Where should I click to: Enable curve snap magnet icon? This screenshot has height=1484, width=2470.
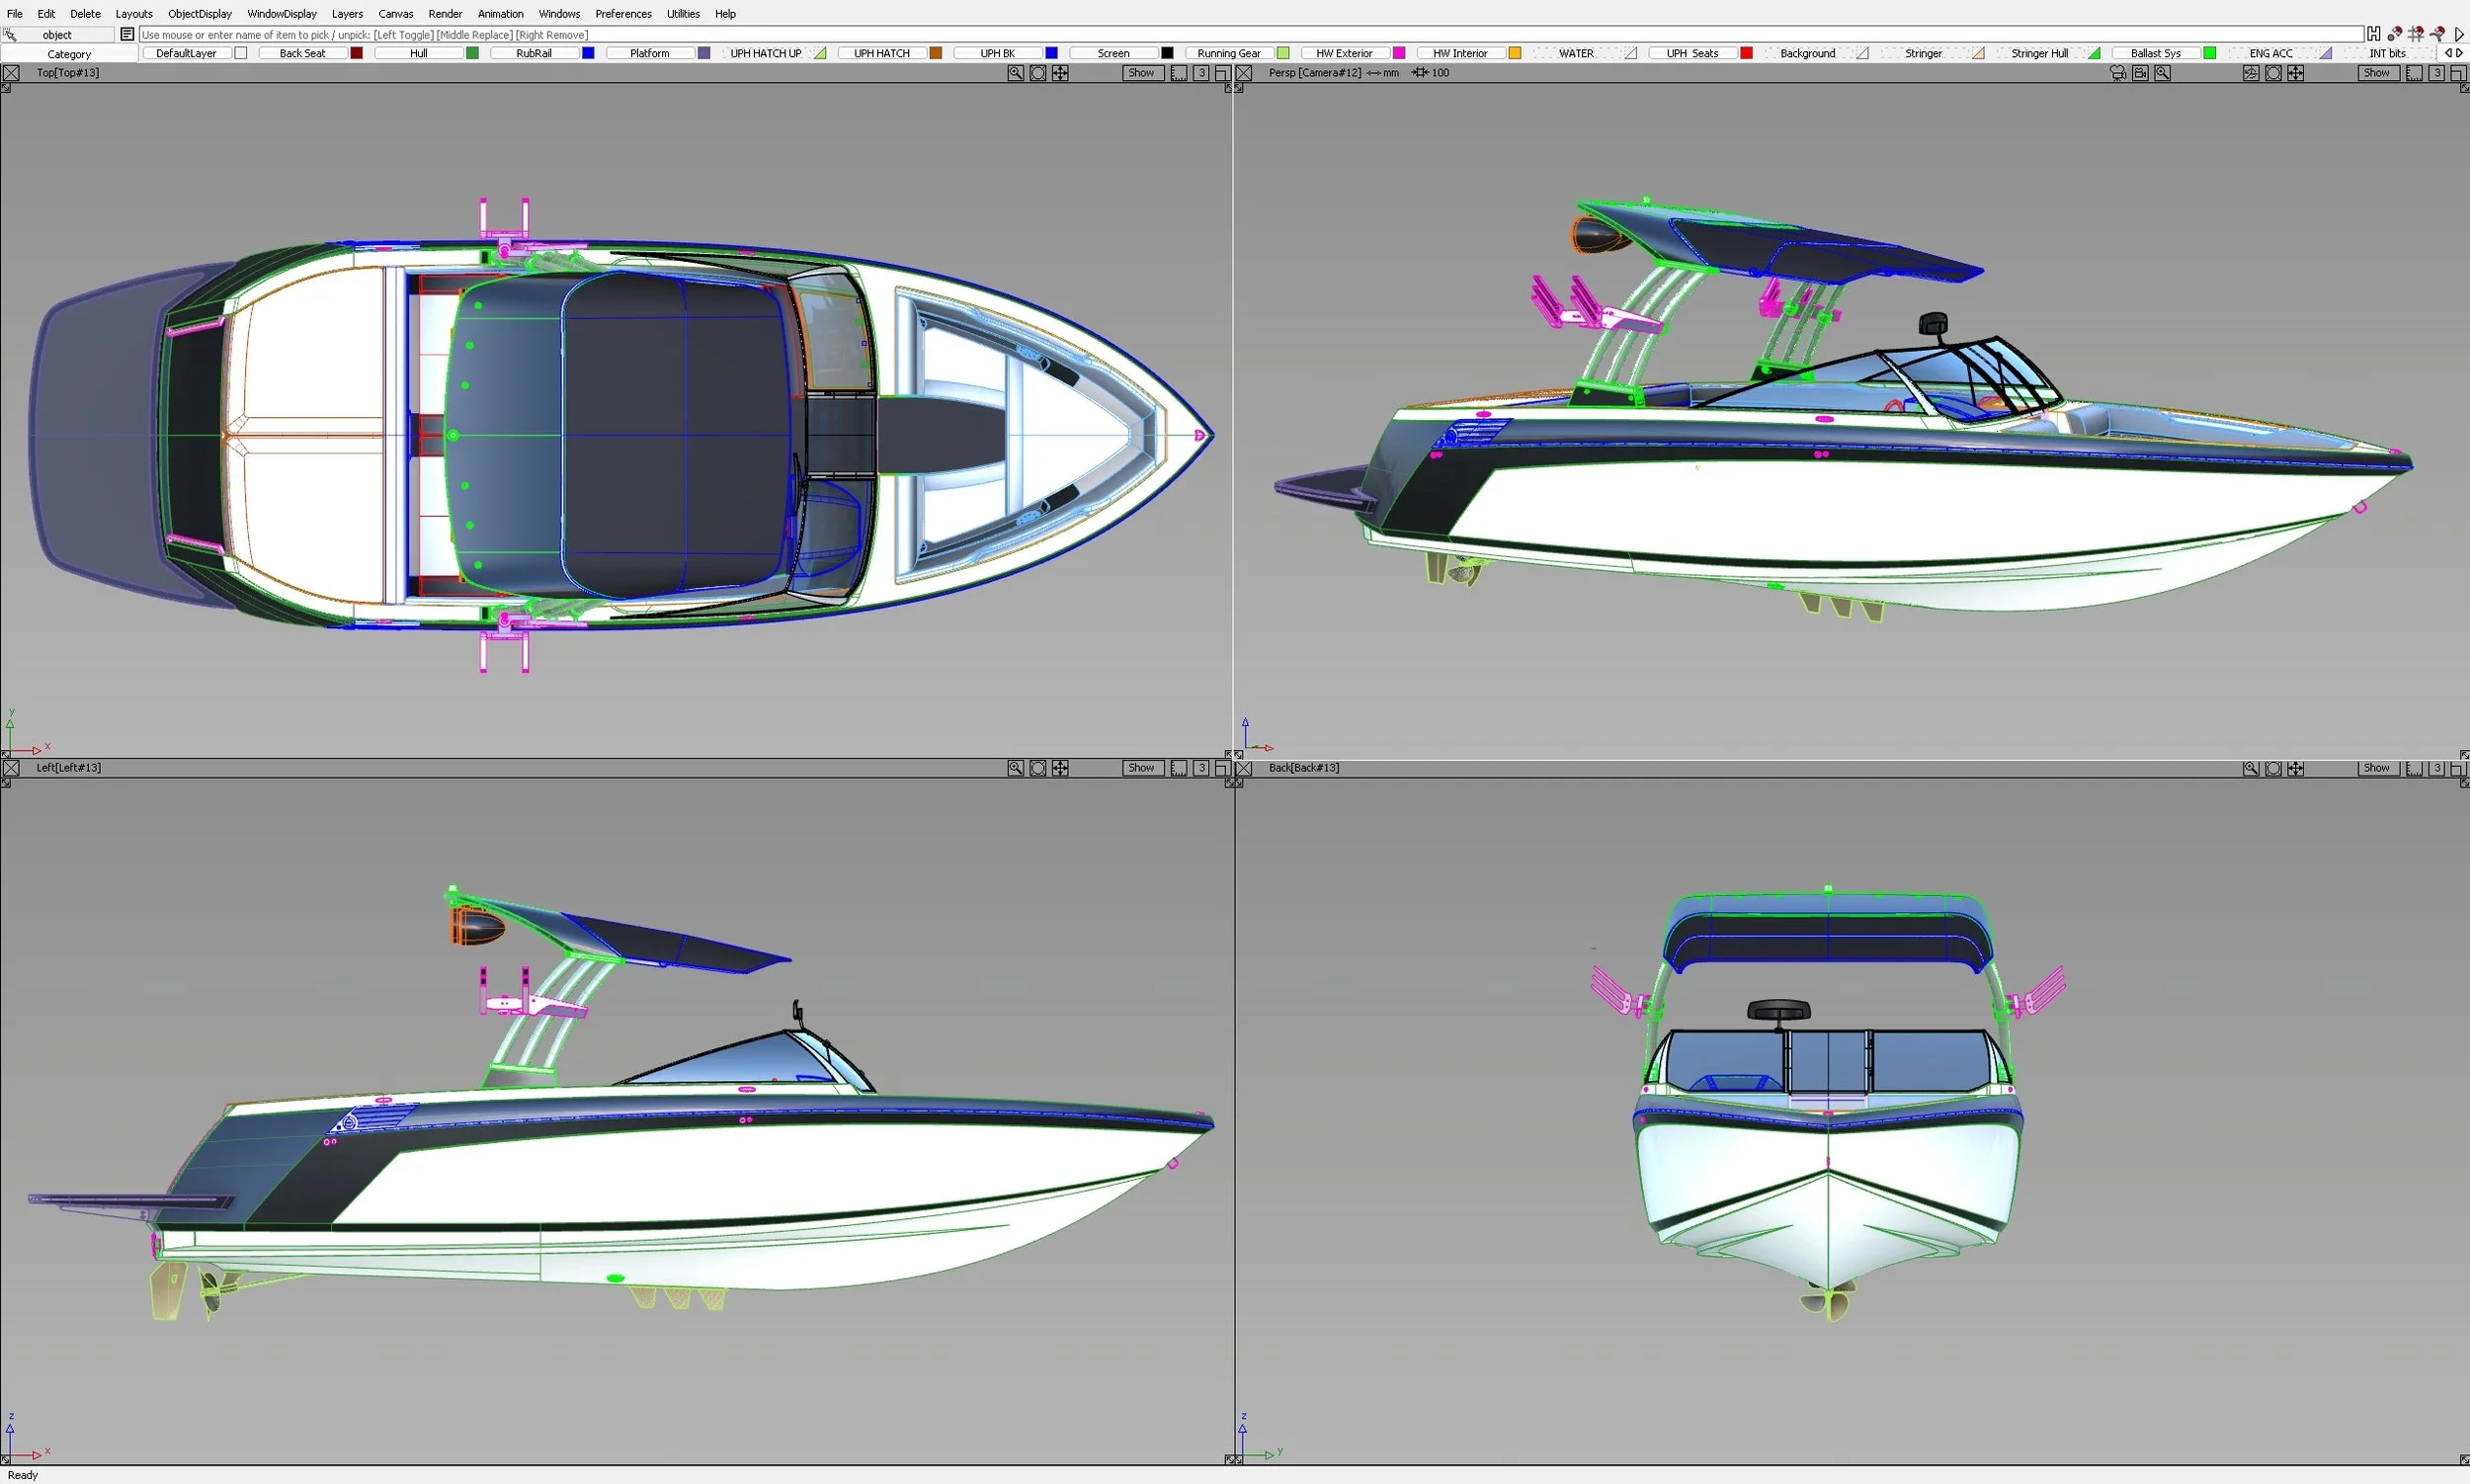pyautogui.click(x=2437, y=34)
